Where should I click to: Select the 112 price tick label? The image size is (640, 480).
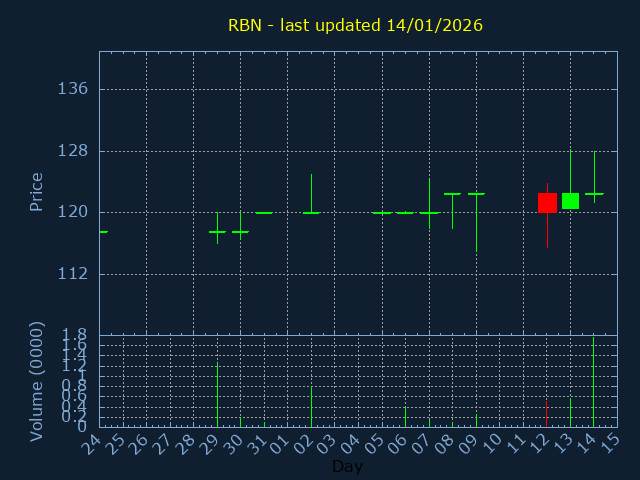(x=73, y=274)
